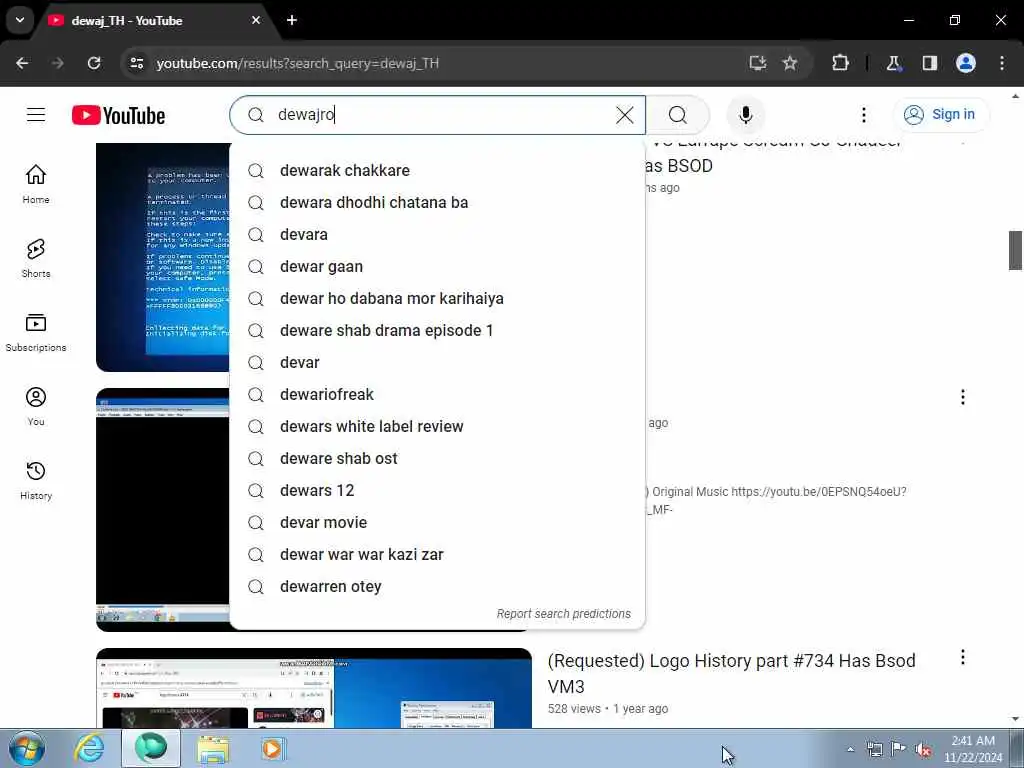The height and width of the screenshot is (768, 1024).
Task: Toggle browser side panel
Action: pos(929,63)
